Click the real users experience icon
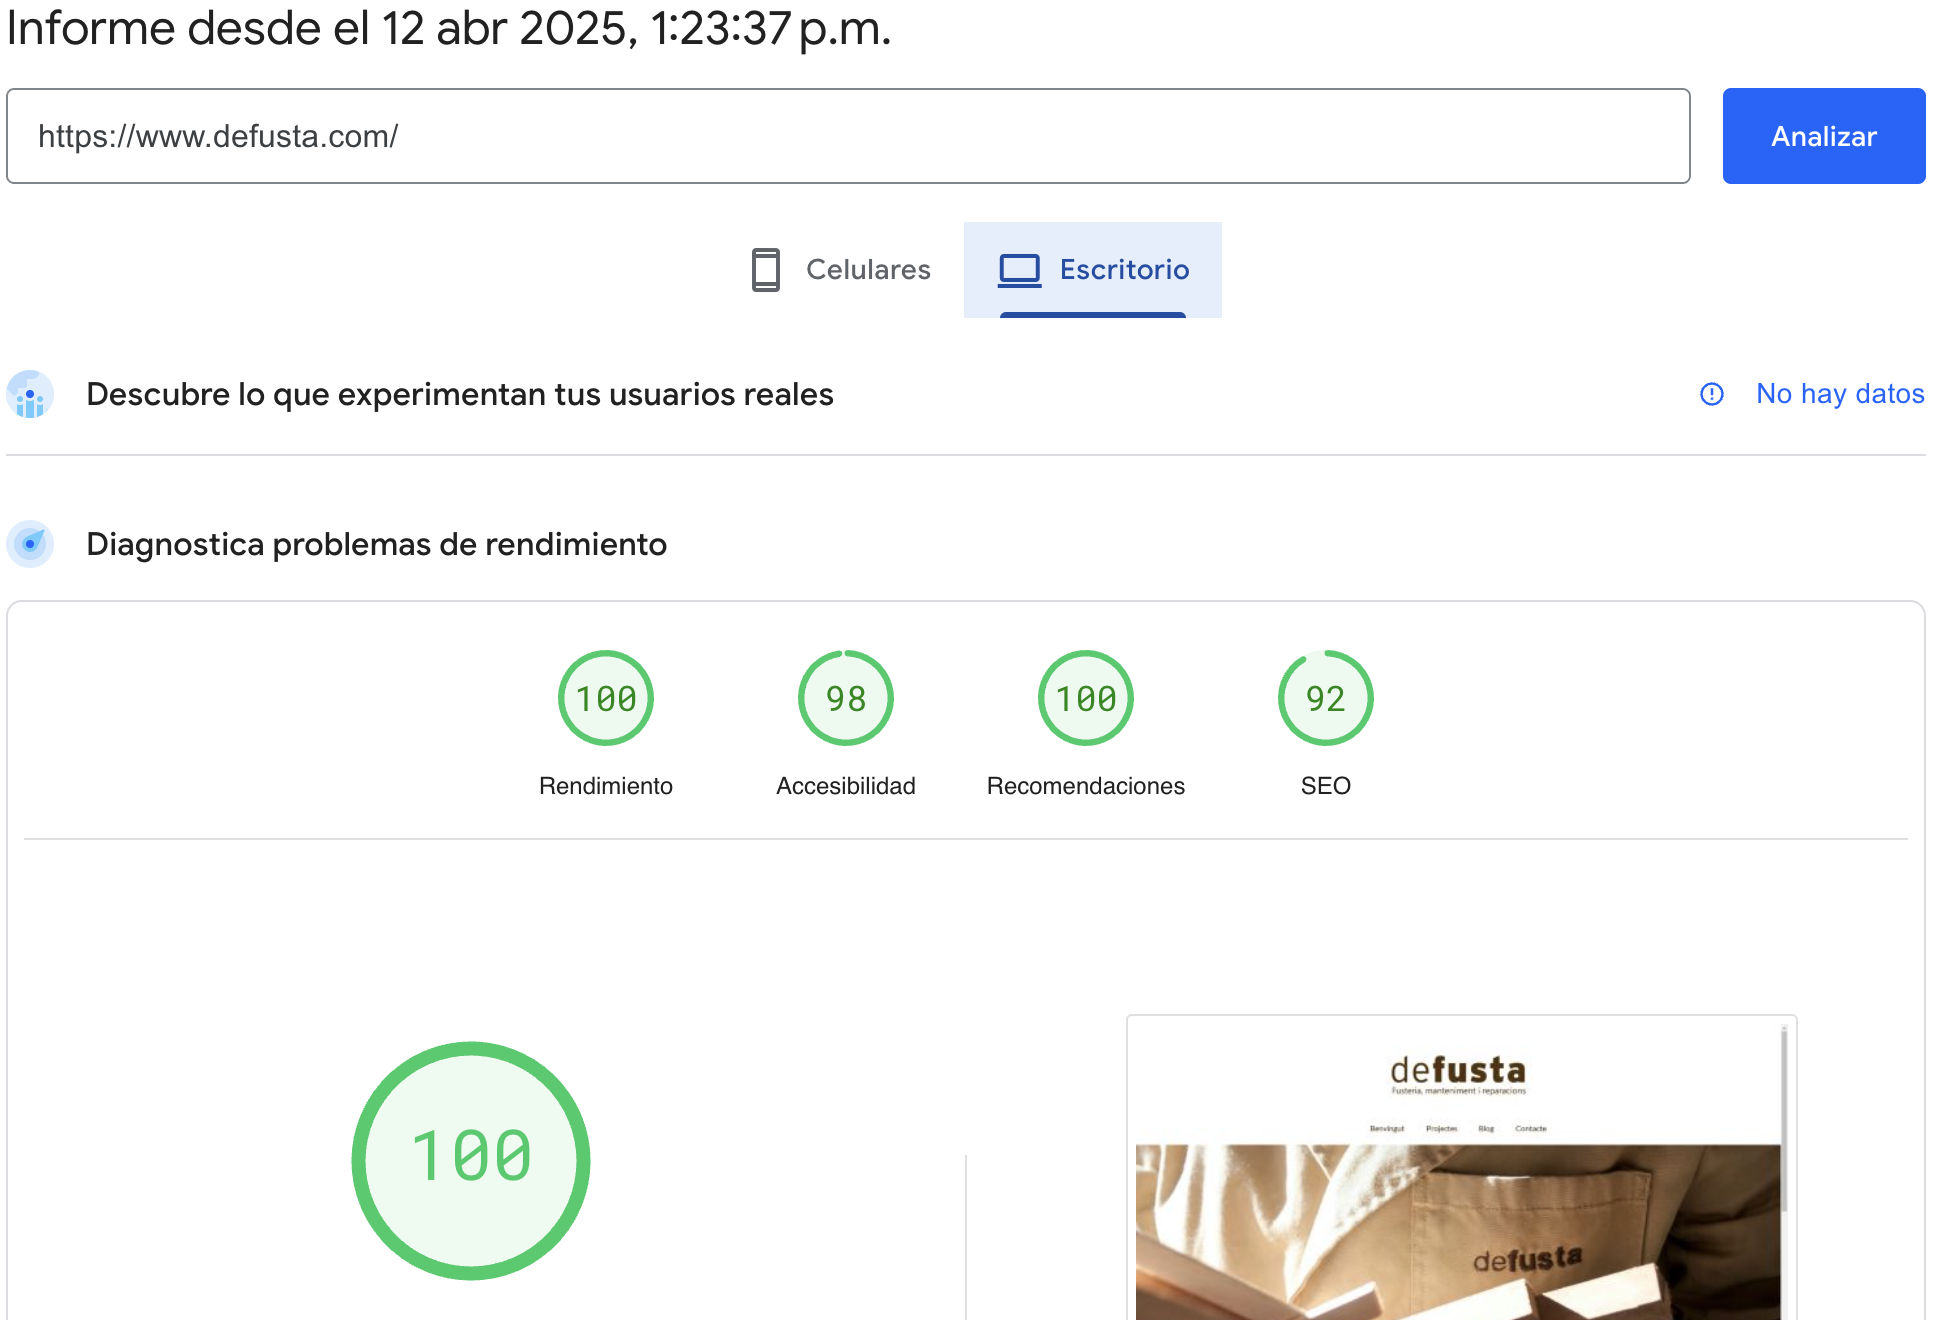 coord(30,395)
